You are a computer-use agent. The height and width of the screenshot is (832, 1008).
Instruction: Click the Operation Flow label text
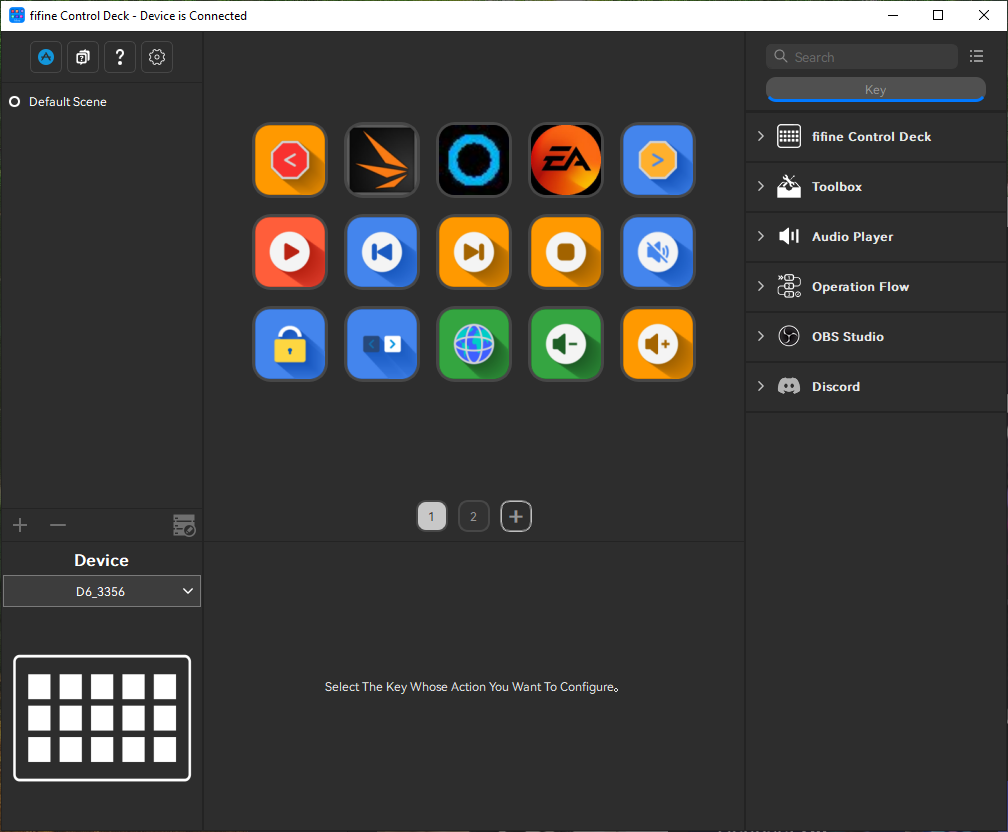click(860, 287)
